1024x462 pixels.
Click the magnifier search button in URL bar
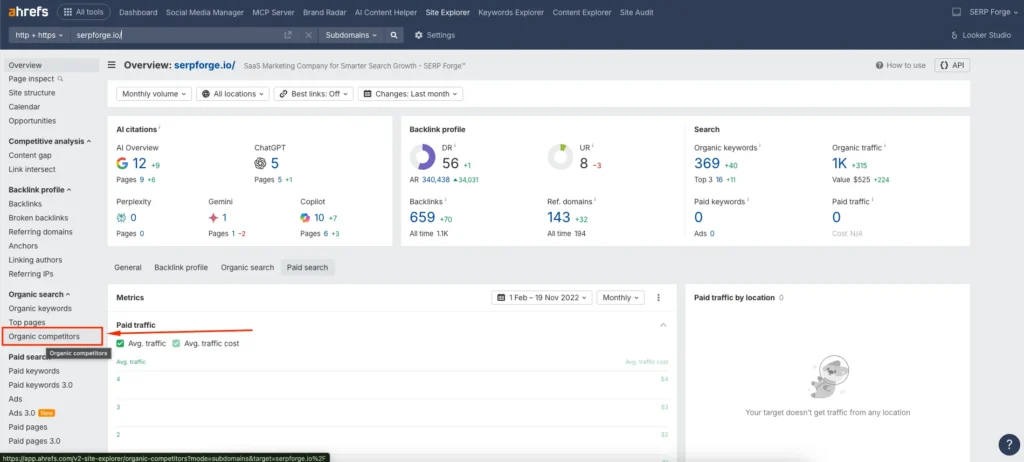pyautogui.click(x=395, y=35)
